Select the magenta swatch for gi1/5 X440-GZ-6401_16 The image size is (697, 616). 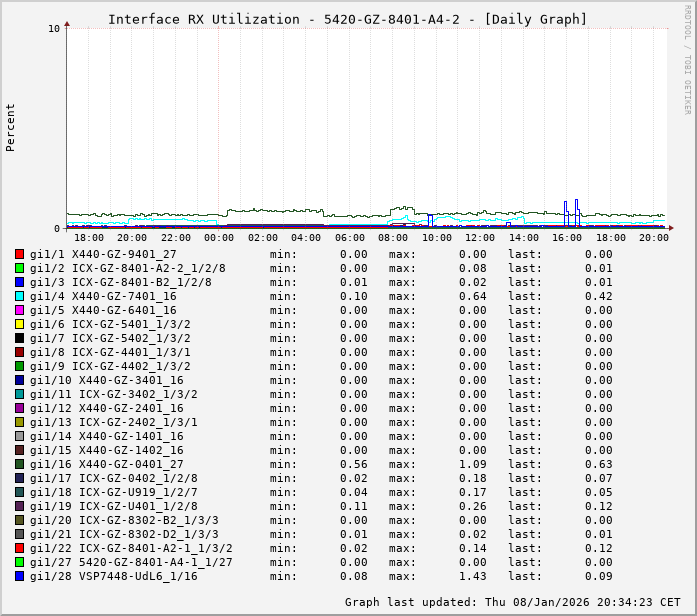click(x=19, y=310)
